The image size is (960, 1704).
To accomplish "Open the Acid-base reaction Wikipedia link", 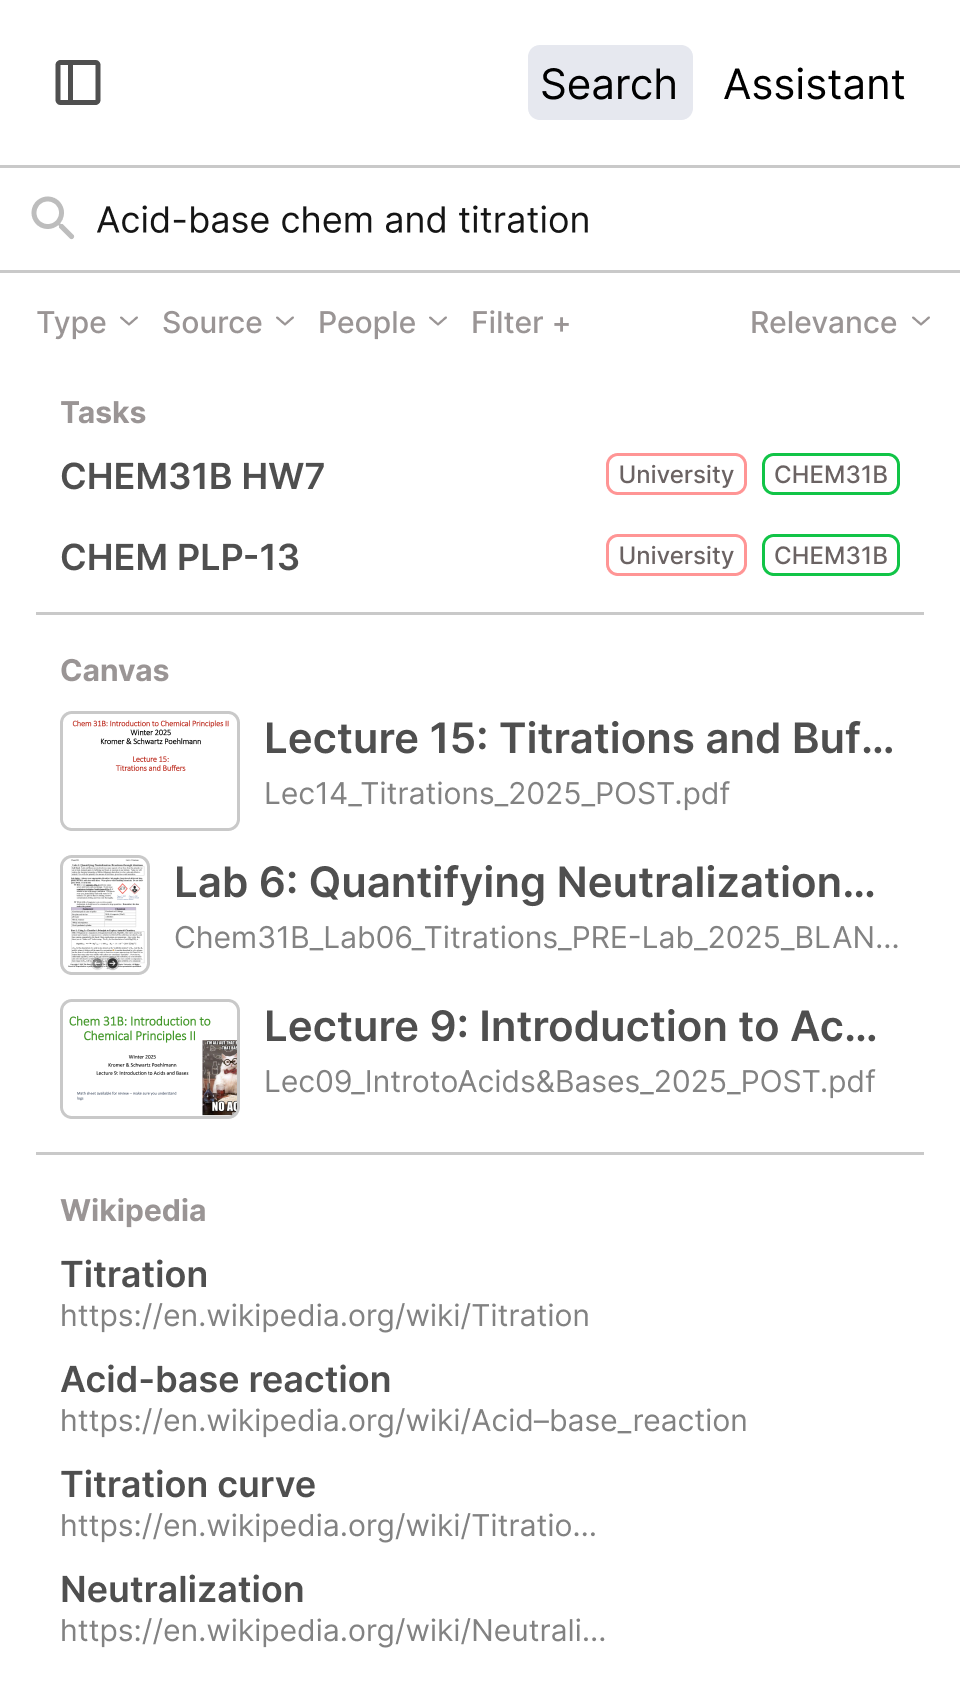I will click(226, 1380).
